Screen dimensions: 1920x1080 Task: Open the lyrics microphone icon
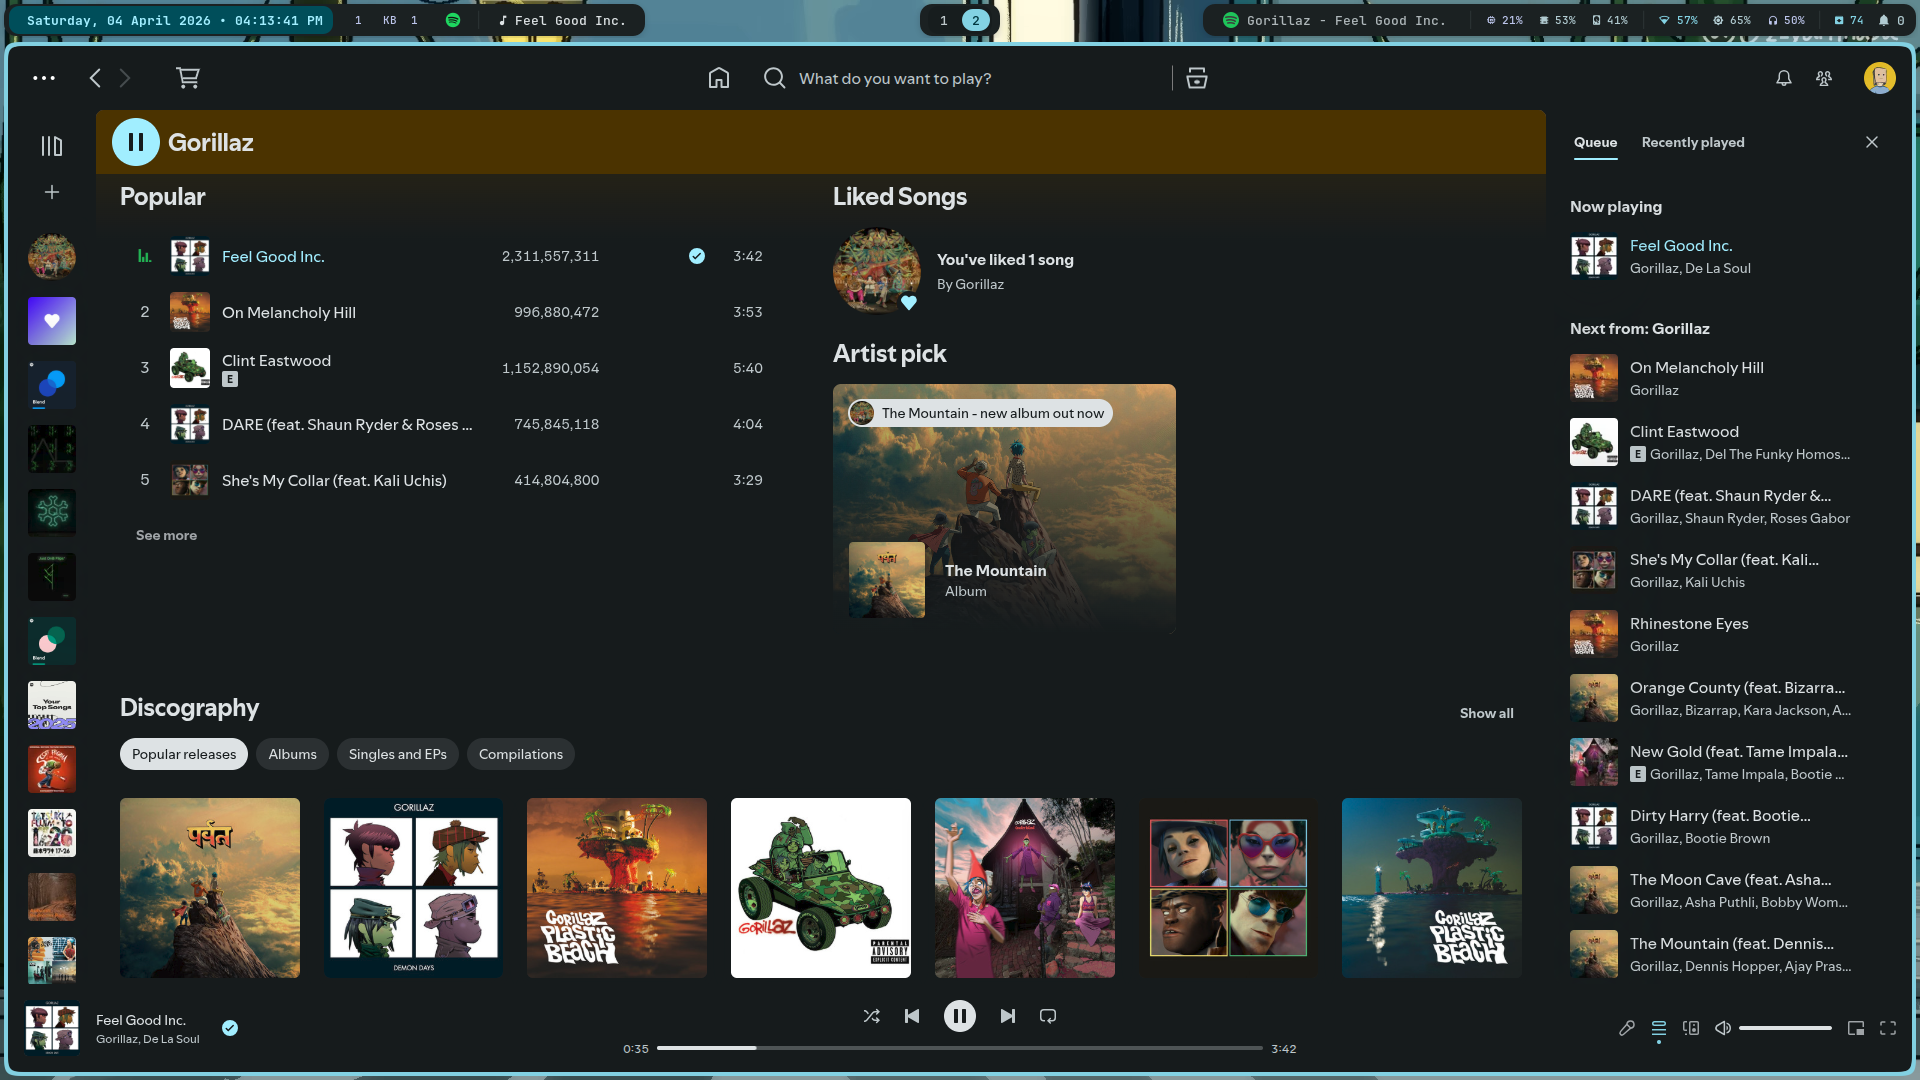click(x=1627, y=1028)
